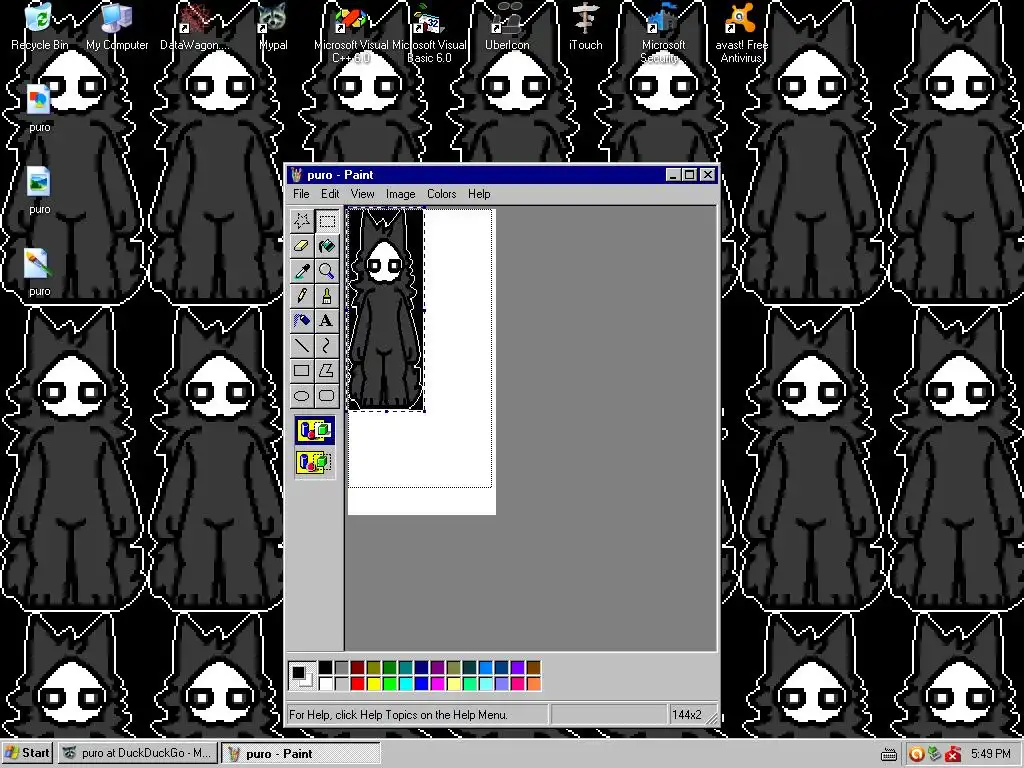1024x768 pixels.
Task: Select the avast! Free Antivirus shortcut
Action: click(741, 34)
